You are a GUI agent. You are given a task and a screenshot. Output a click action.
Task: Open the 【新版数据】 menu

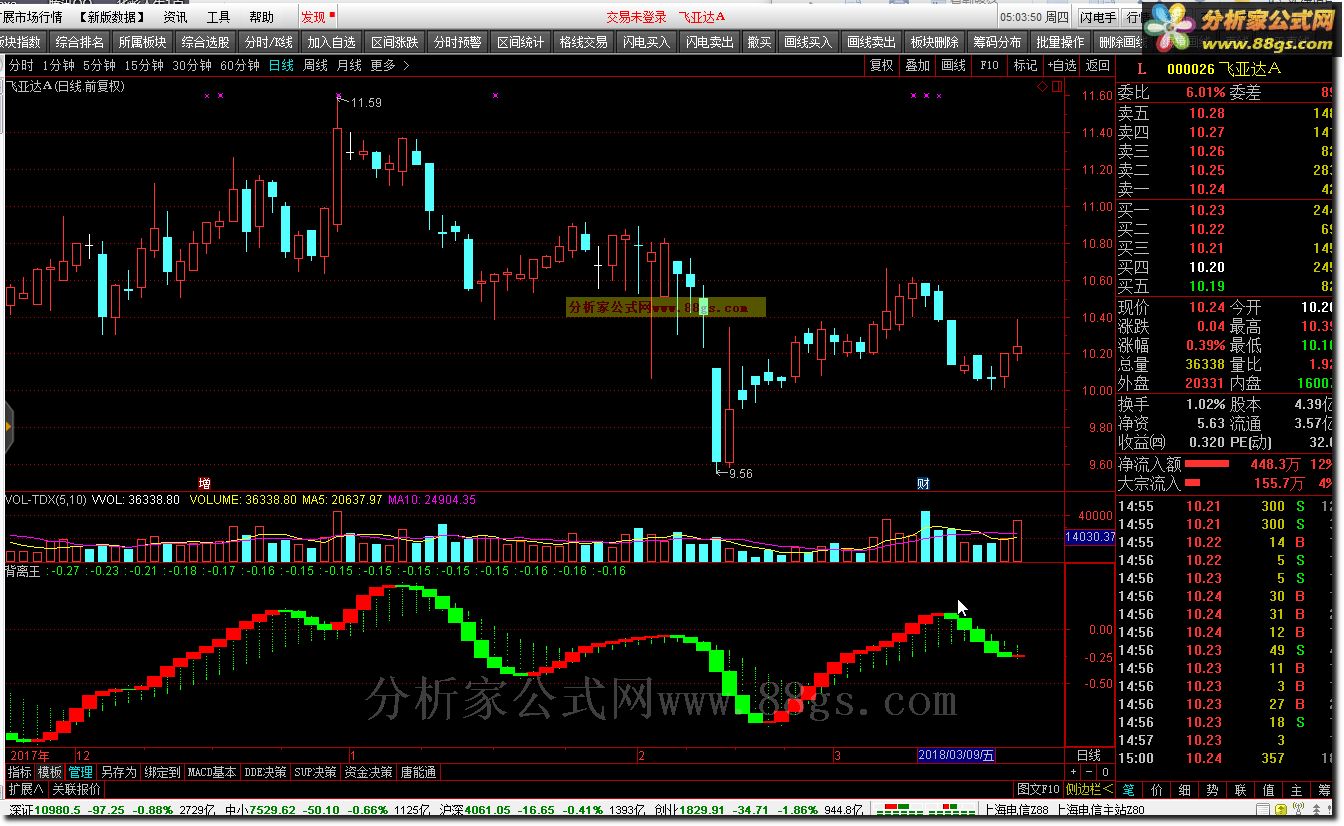(111, 17)
